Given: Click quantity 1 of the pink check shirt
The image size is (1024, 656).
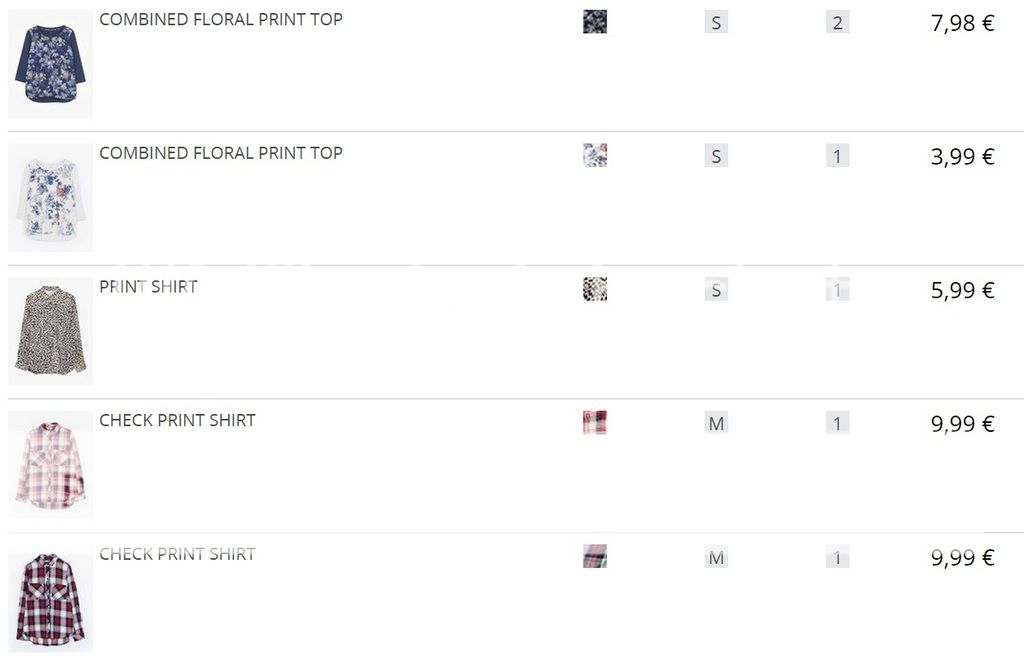Looking at the screenshot, I should pos(838,424).
